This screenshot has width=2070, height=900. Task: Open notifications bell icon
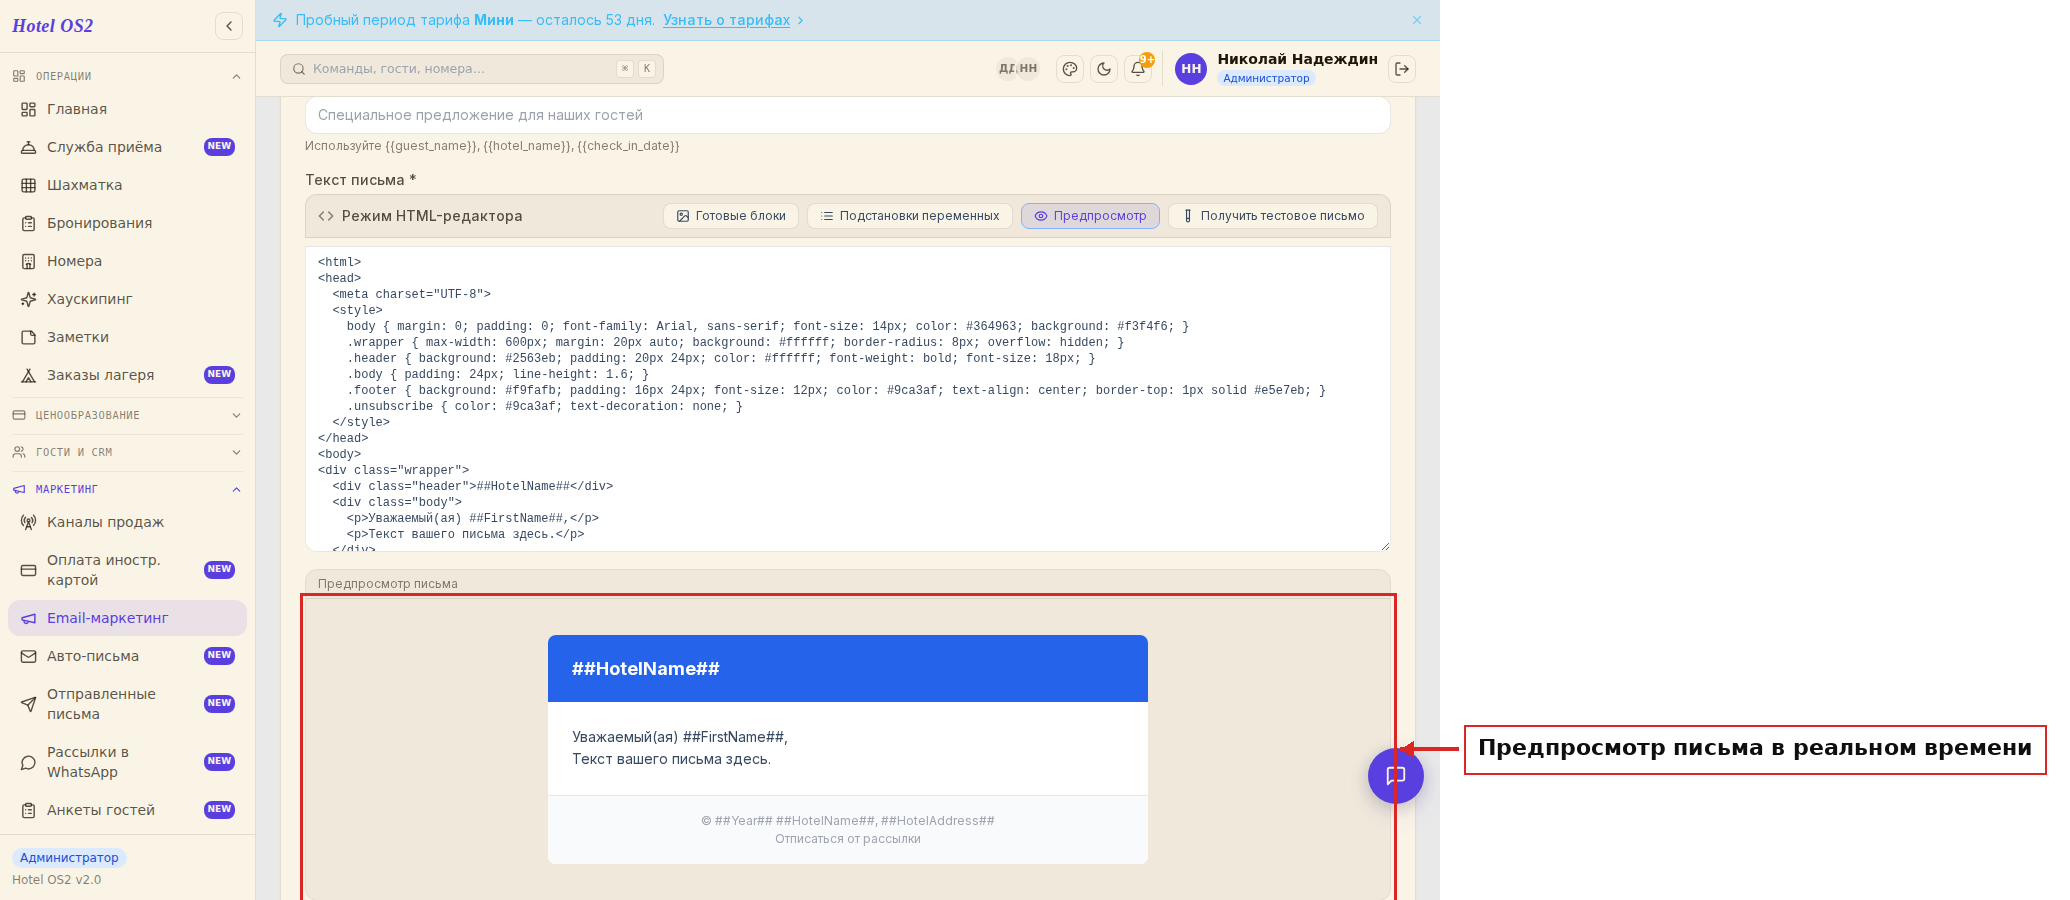pos(1138,69)
